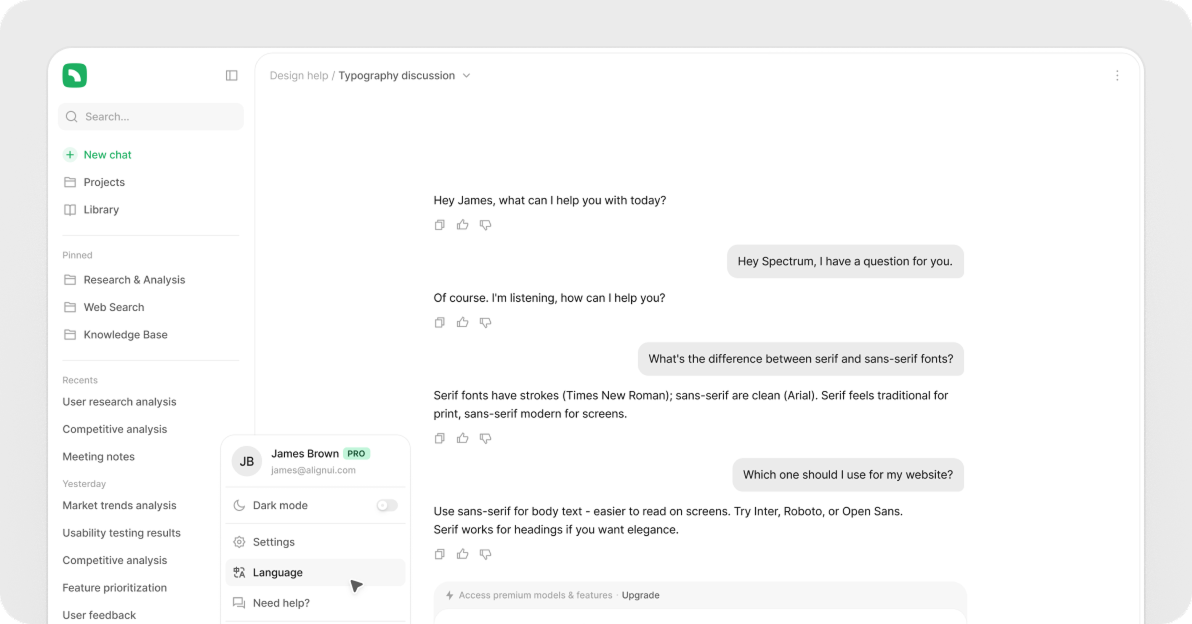Screen dimensions: 1192x624
Task: Thumbs down the "I'm listening" reply
Action: [x=485, y=322]
